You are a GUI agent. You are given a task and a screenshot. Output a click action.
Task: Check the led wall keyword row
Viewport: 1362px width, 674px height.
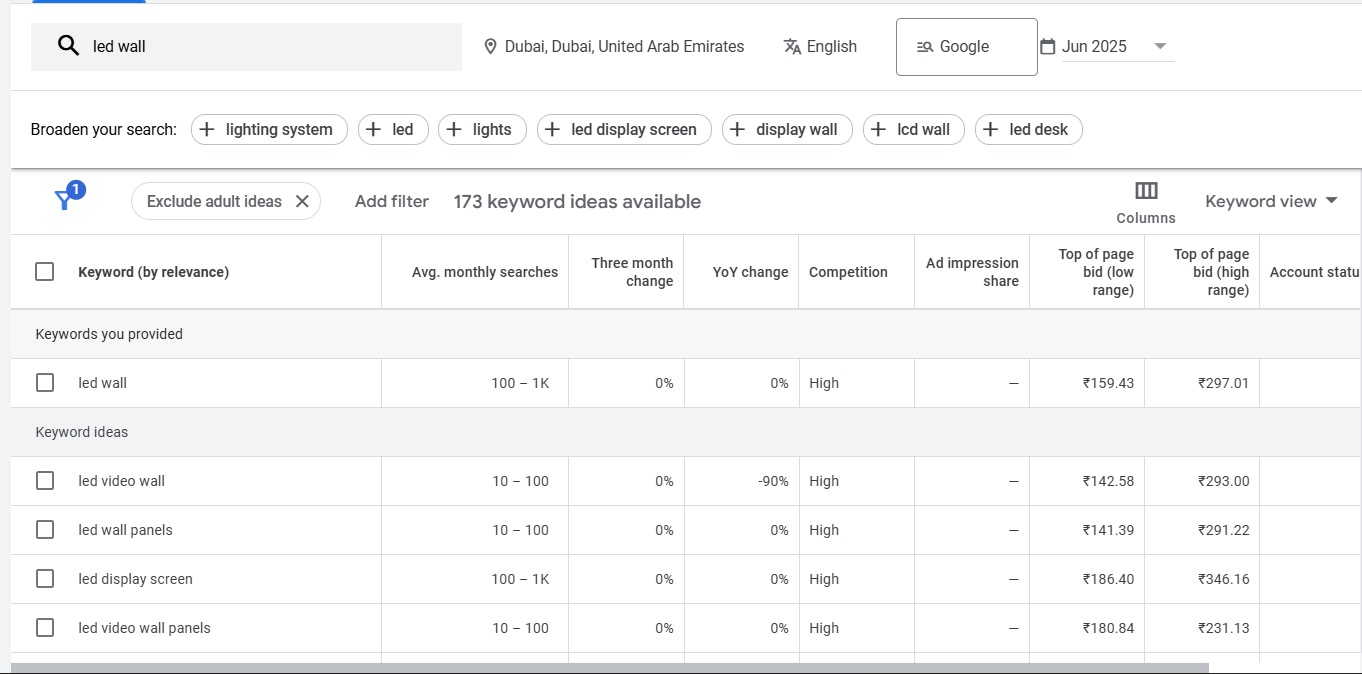[45, 383]
